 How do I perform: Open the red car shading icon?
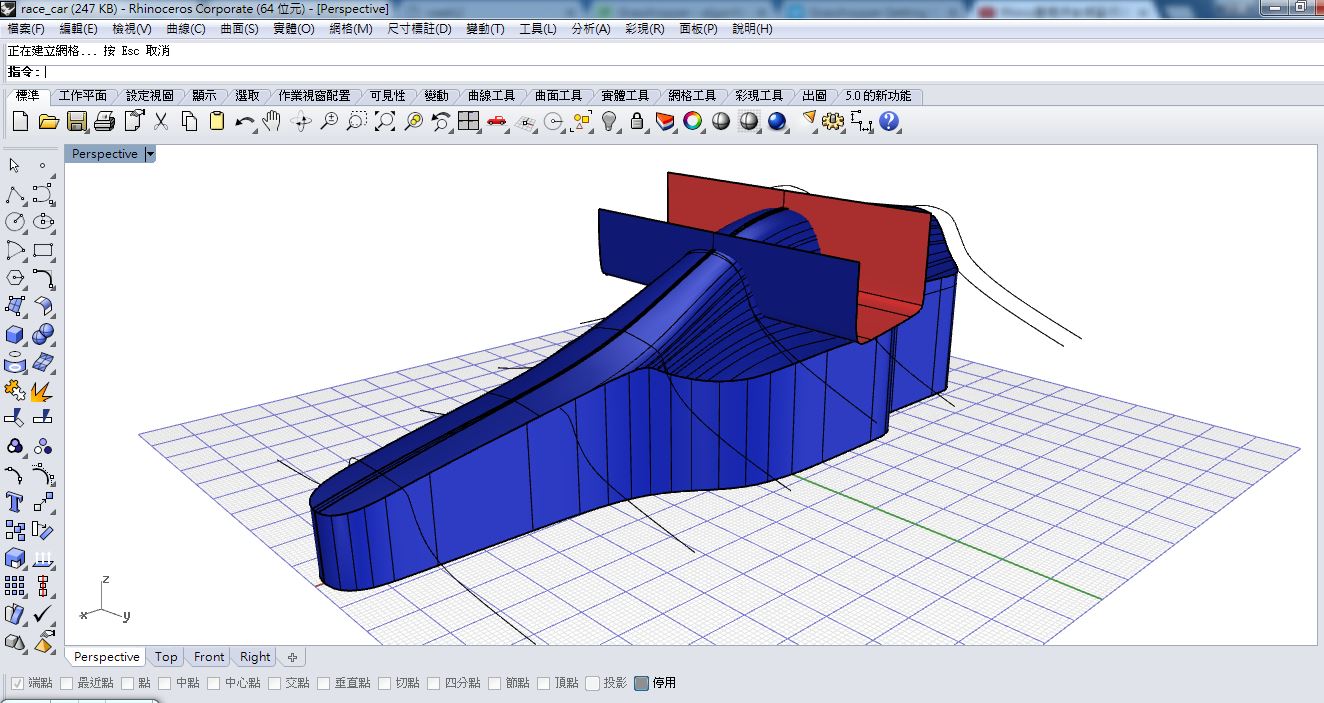click(497, 122)
